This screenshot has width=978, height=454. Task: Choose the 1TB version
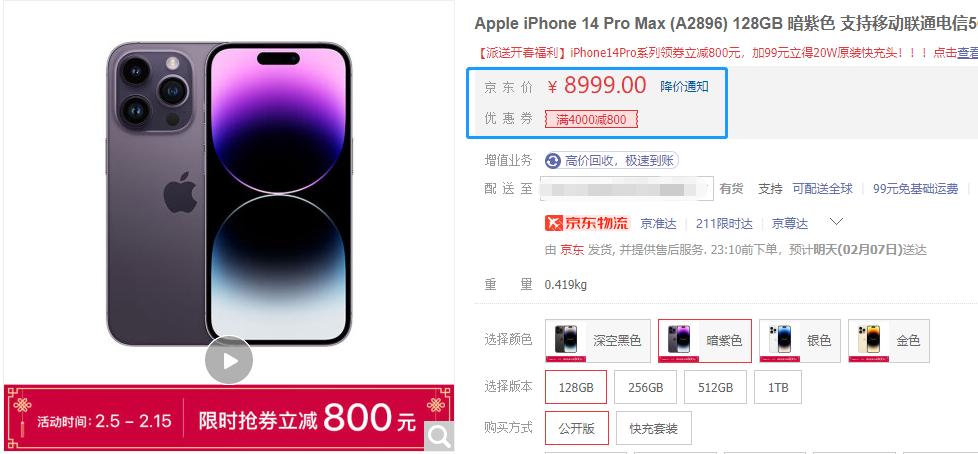pos(778,387)
